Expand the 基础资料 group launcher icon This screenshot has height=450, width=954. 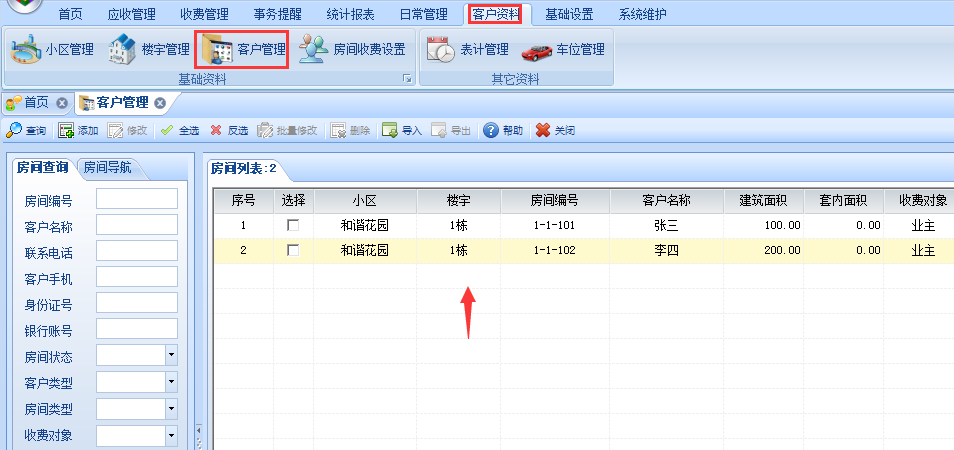(408, 78)
